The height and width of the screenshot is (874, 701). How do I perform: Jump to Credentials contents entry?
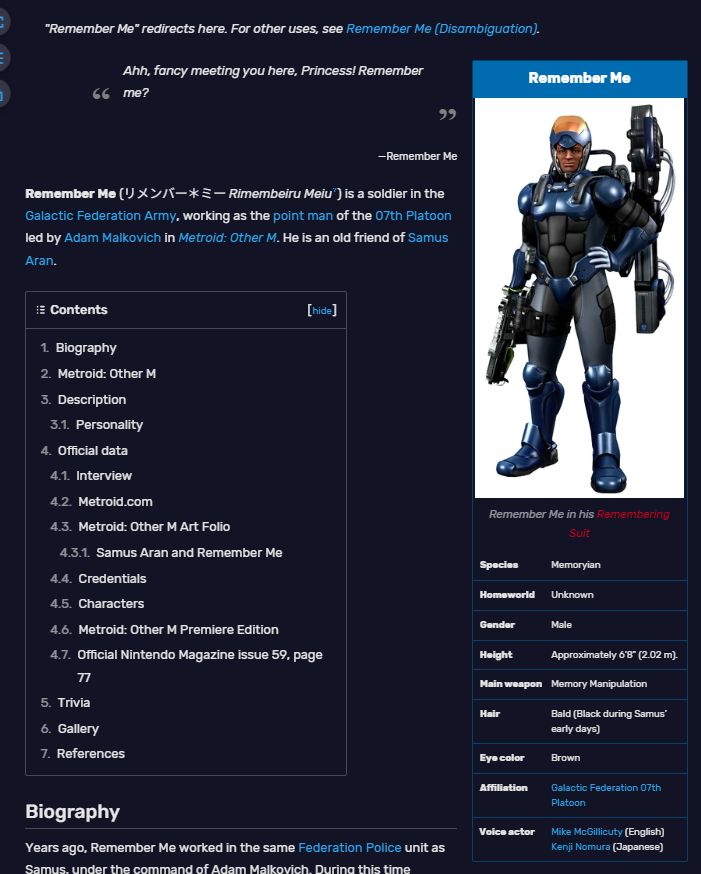tap(112, 579)
